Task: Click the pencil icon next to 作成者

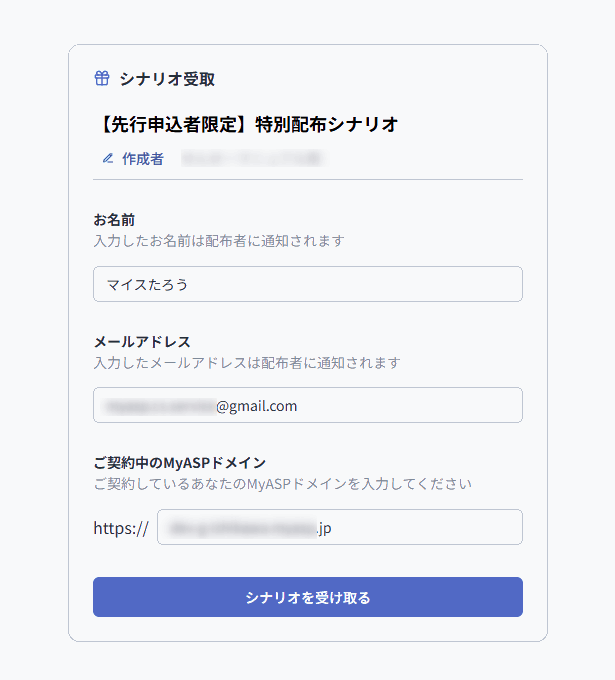Action: [x=108, y=158]
